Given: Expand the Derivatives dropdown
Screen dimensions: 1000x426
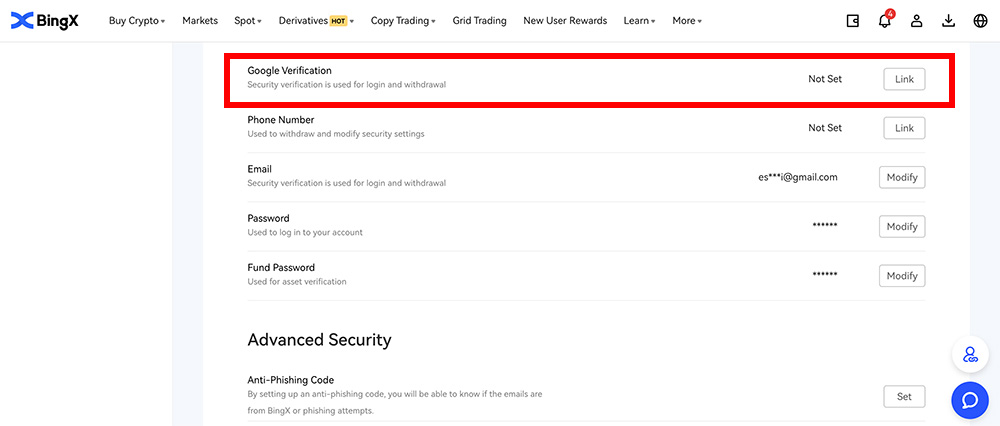Looking at the screenshot, I should coord(316,21).
